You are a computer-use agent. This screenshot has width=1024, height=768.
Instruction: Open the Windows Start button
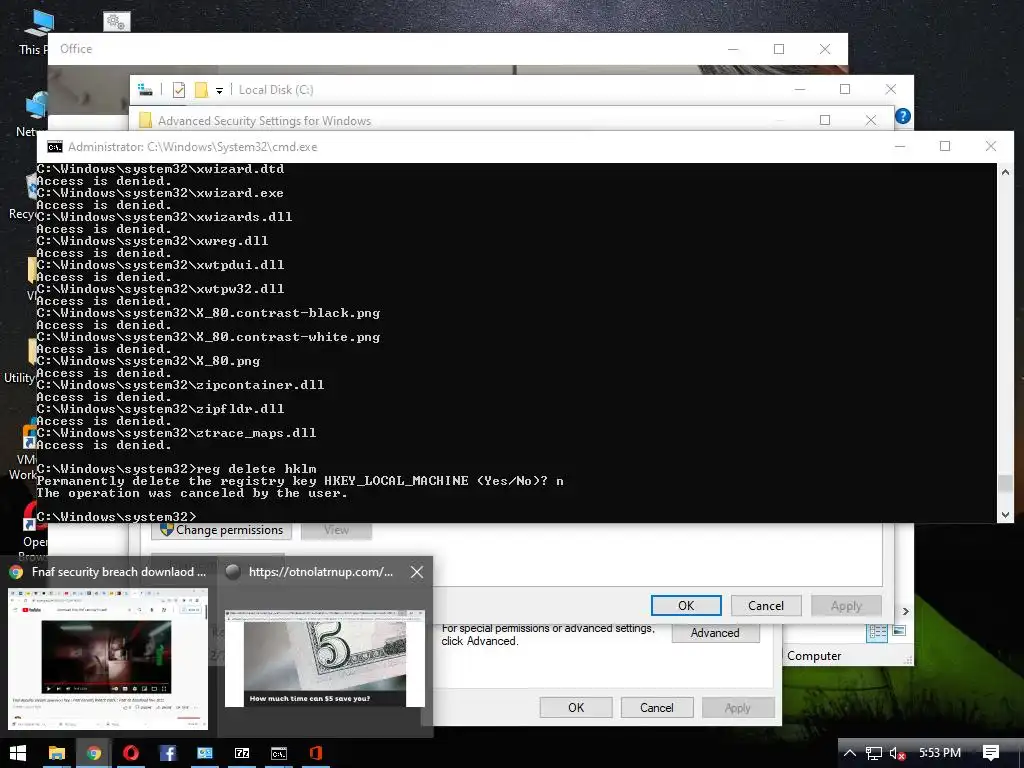tap(18, 753)
